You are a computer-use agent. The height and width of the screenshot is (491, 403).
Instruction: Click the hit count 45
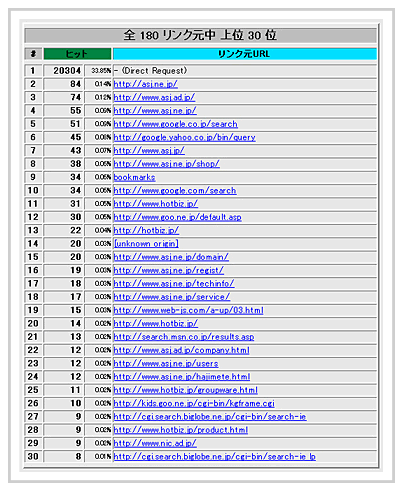click(x=76, y=137)
